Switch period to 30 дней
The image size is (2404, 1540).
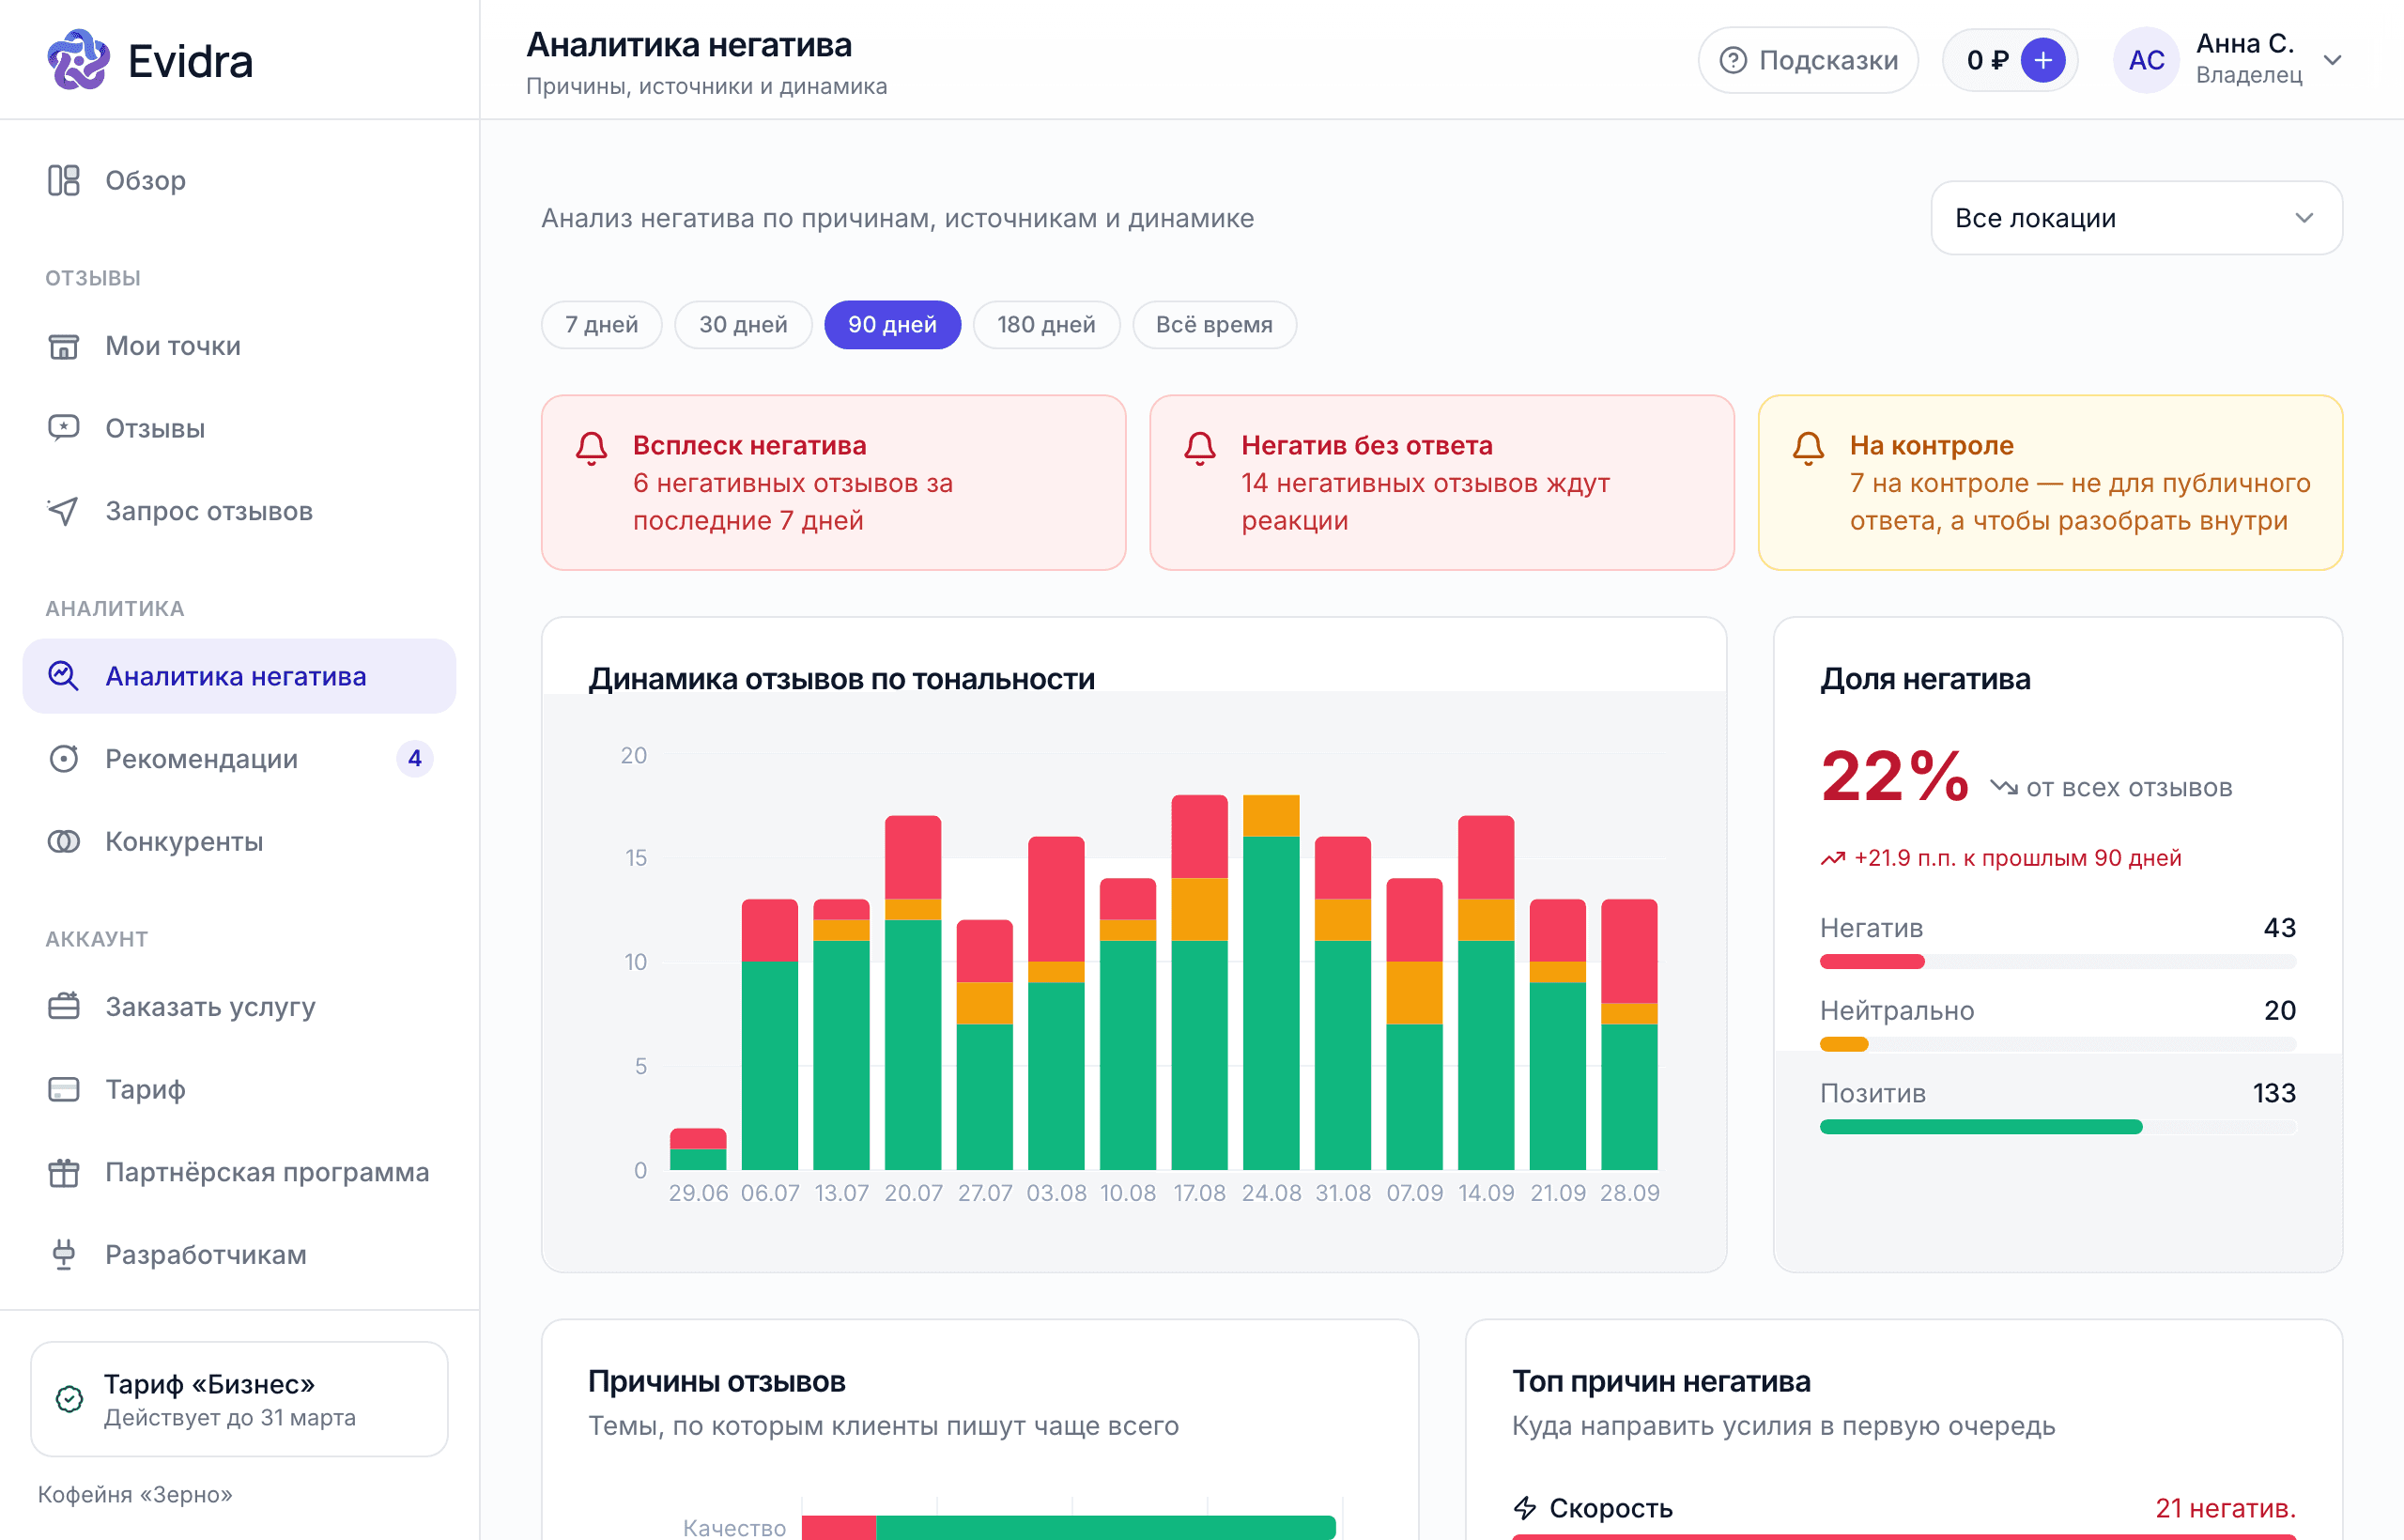743,325
